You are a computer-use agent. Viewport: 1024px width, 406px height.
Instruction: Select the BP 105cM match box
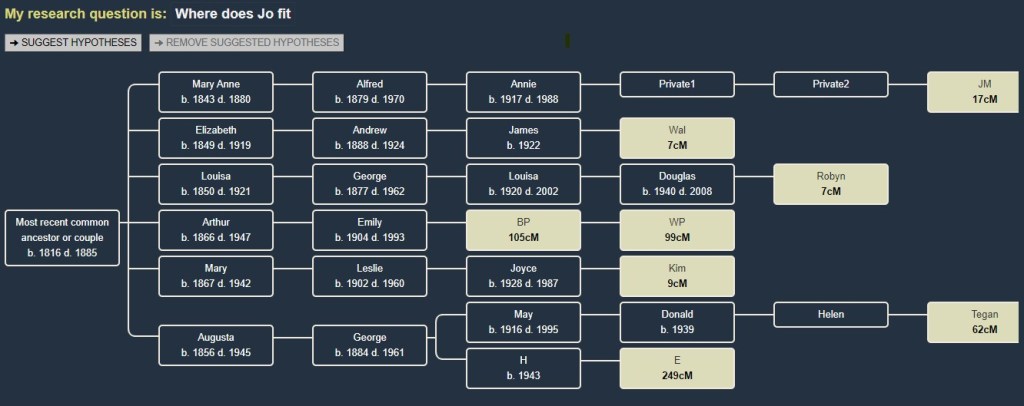click(x=523, y=230)
